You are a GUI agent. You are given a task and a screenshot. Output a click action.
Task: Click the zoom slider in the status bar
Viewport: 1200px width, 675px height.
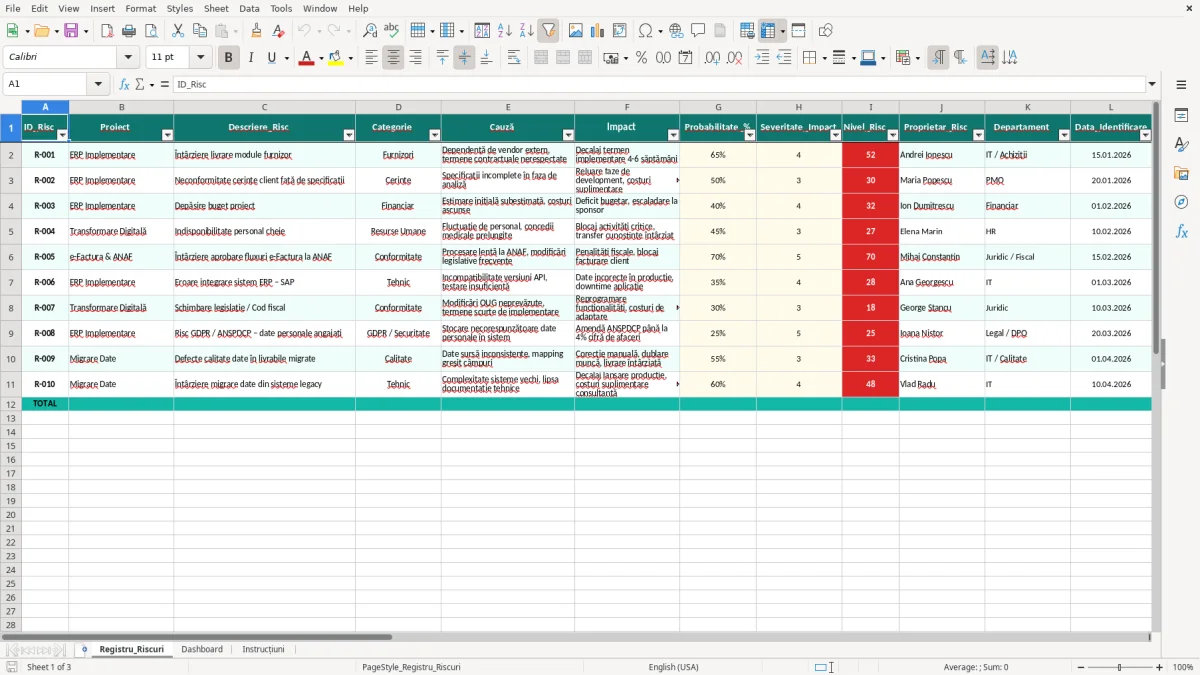pyautogui.click(x=1119, y=667)
